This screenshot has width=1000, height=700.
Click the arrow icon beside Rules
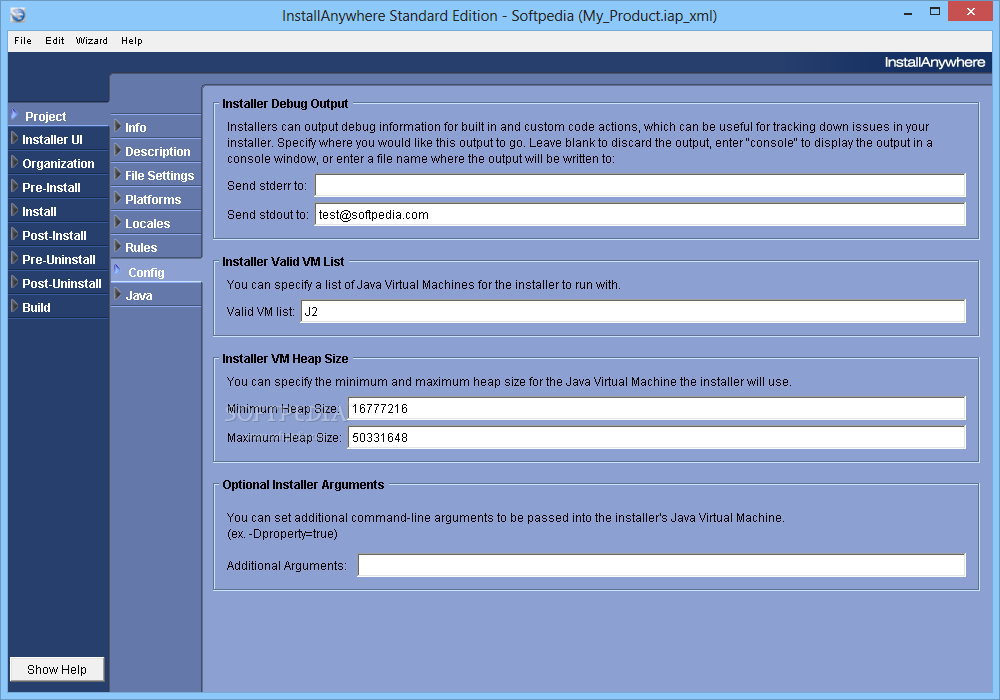click(117, 246)
